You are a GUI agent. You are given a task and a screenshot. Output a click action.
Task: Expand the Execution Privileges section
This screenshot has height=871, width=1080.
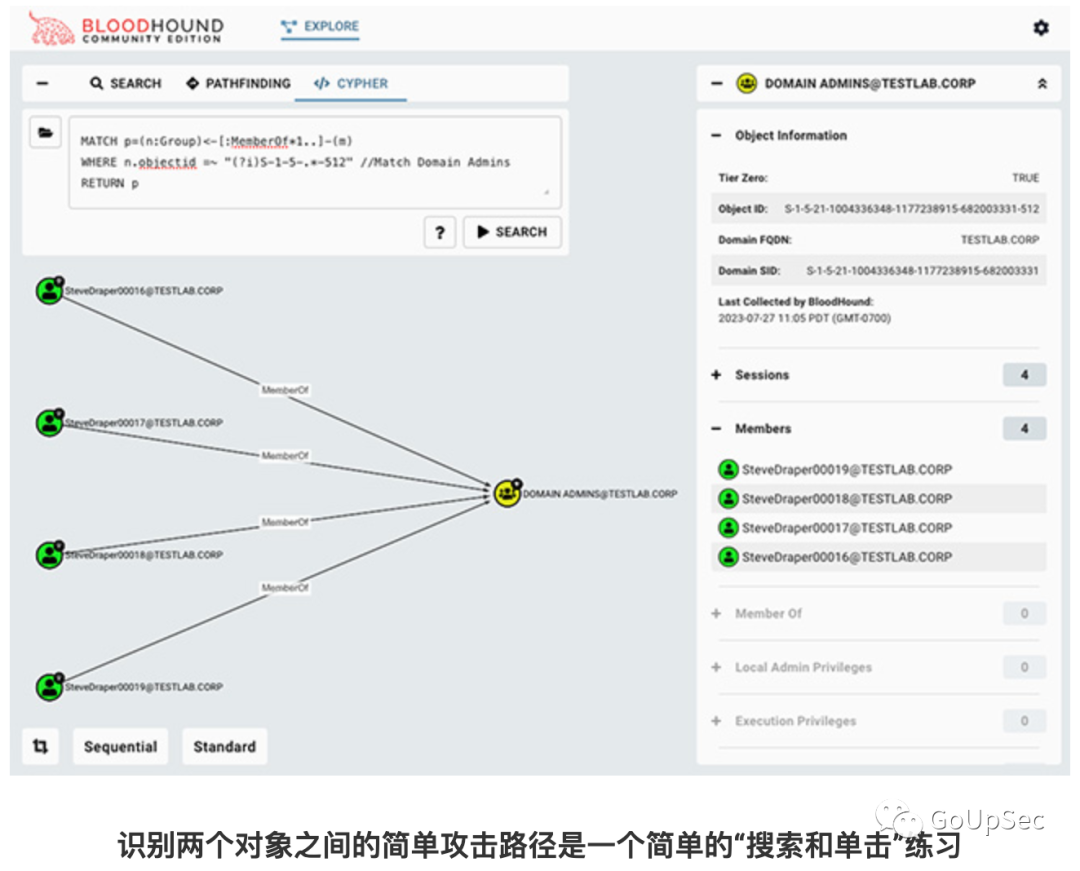pos(716,721)
